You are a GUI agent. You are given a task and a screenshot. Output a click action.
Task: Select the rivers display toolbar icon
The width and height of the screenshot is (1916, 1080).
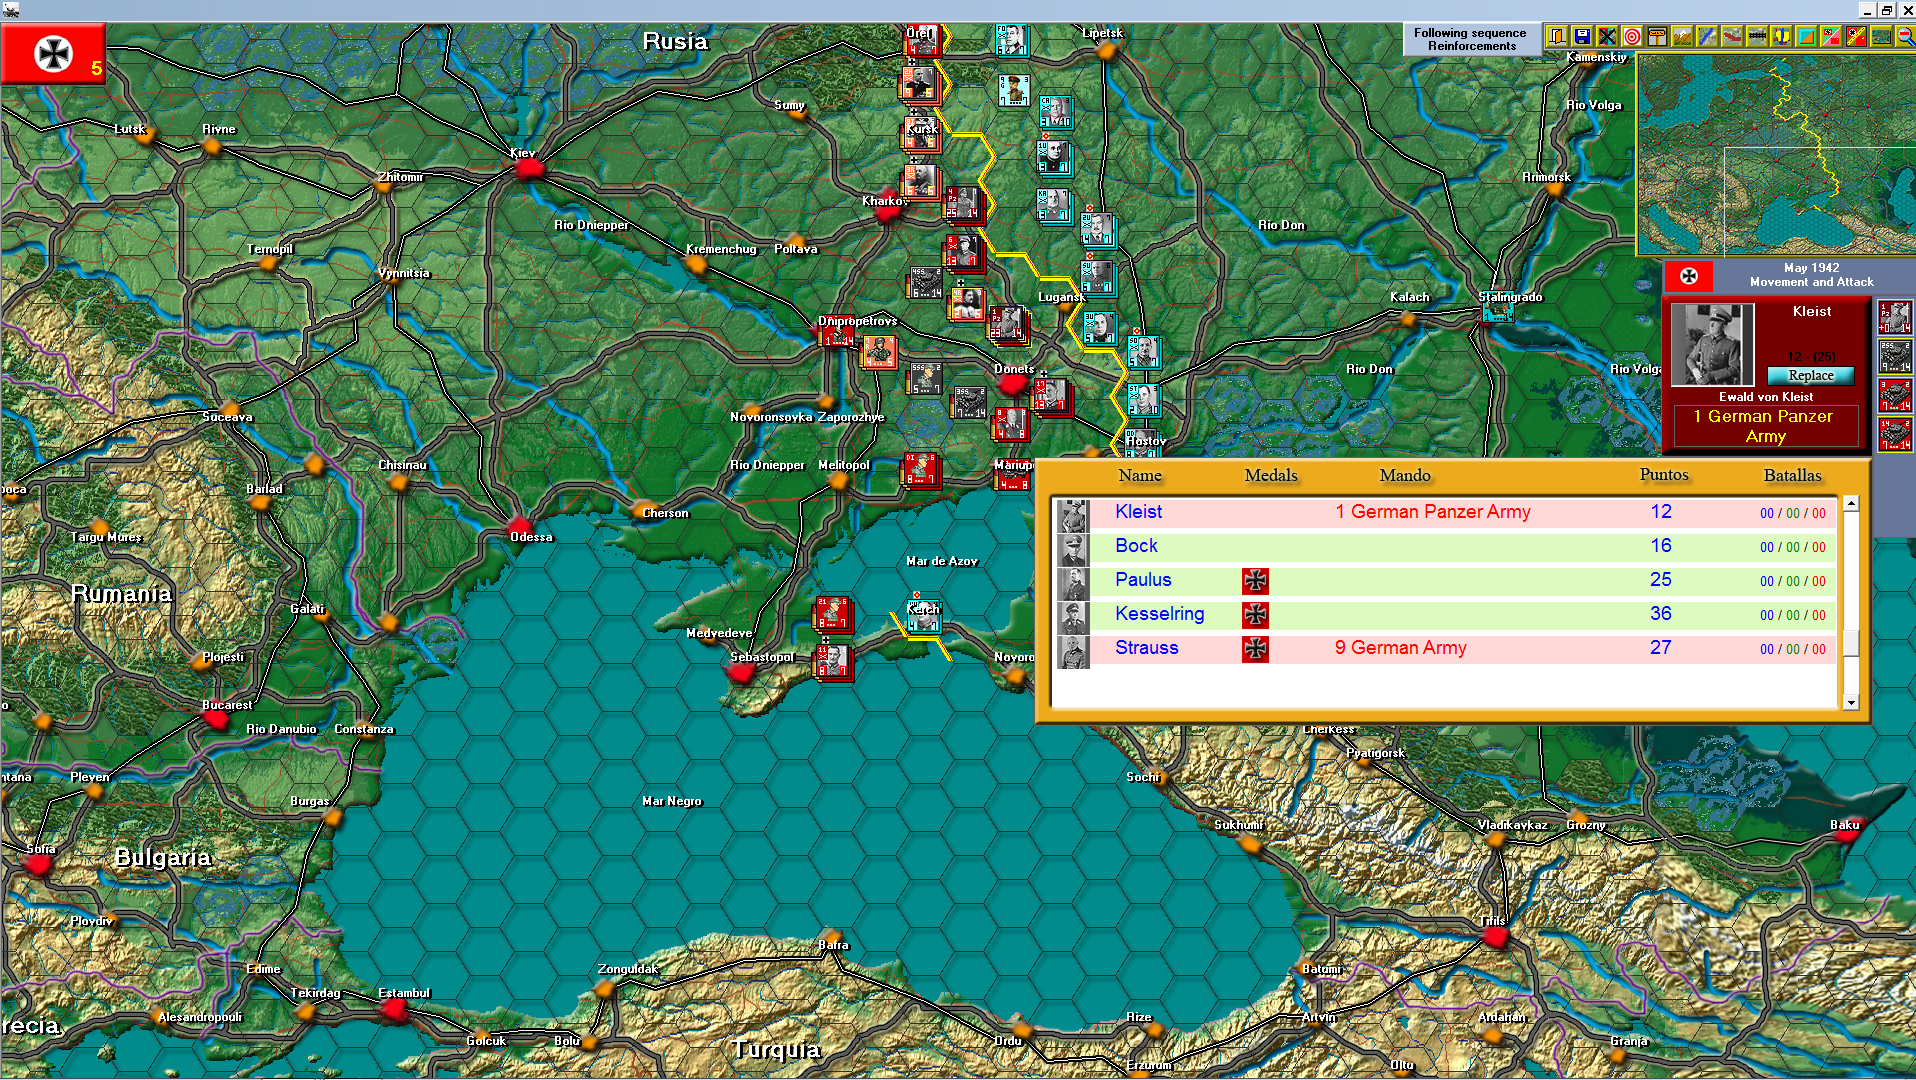click(1706, 36)
